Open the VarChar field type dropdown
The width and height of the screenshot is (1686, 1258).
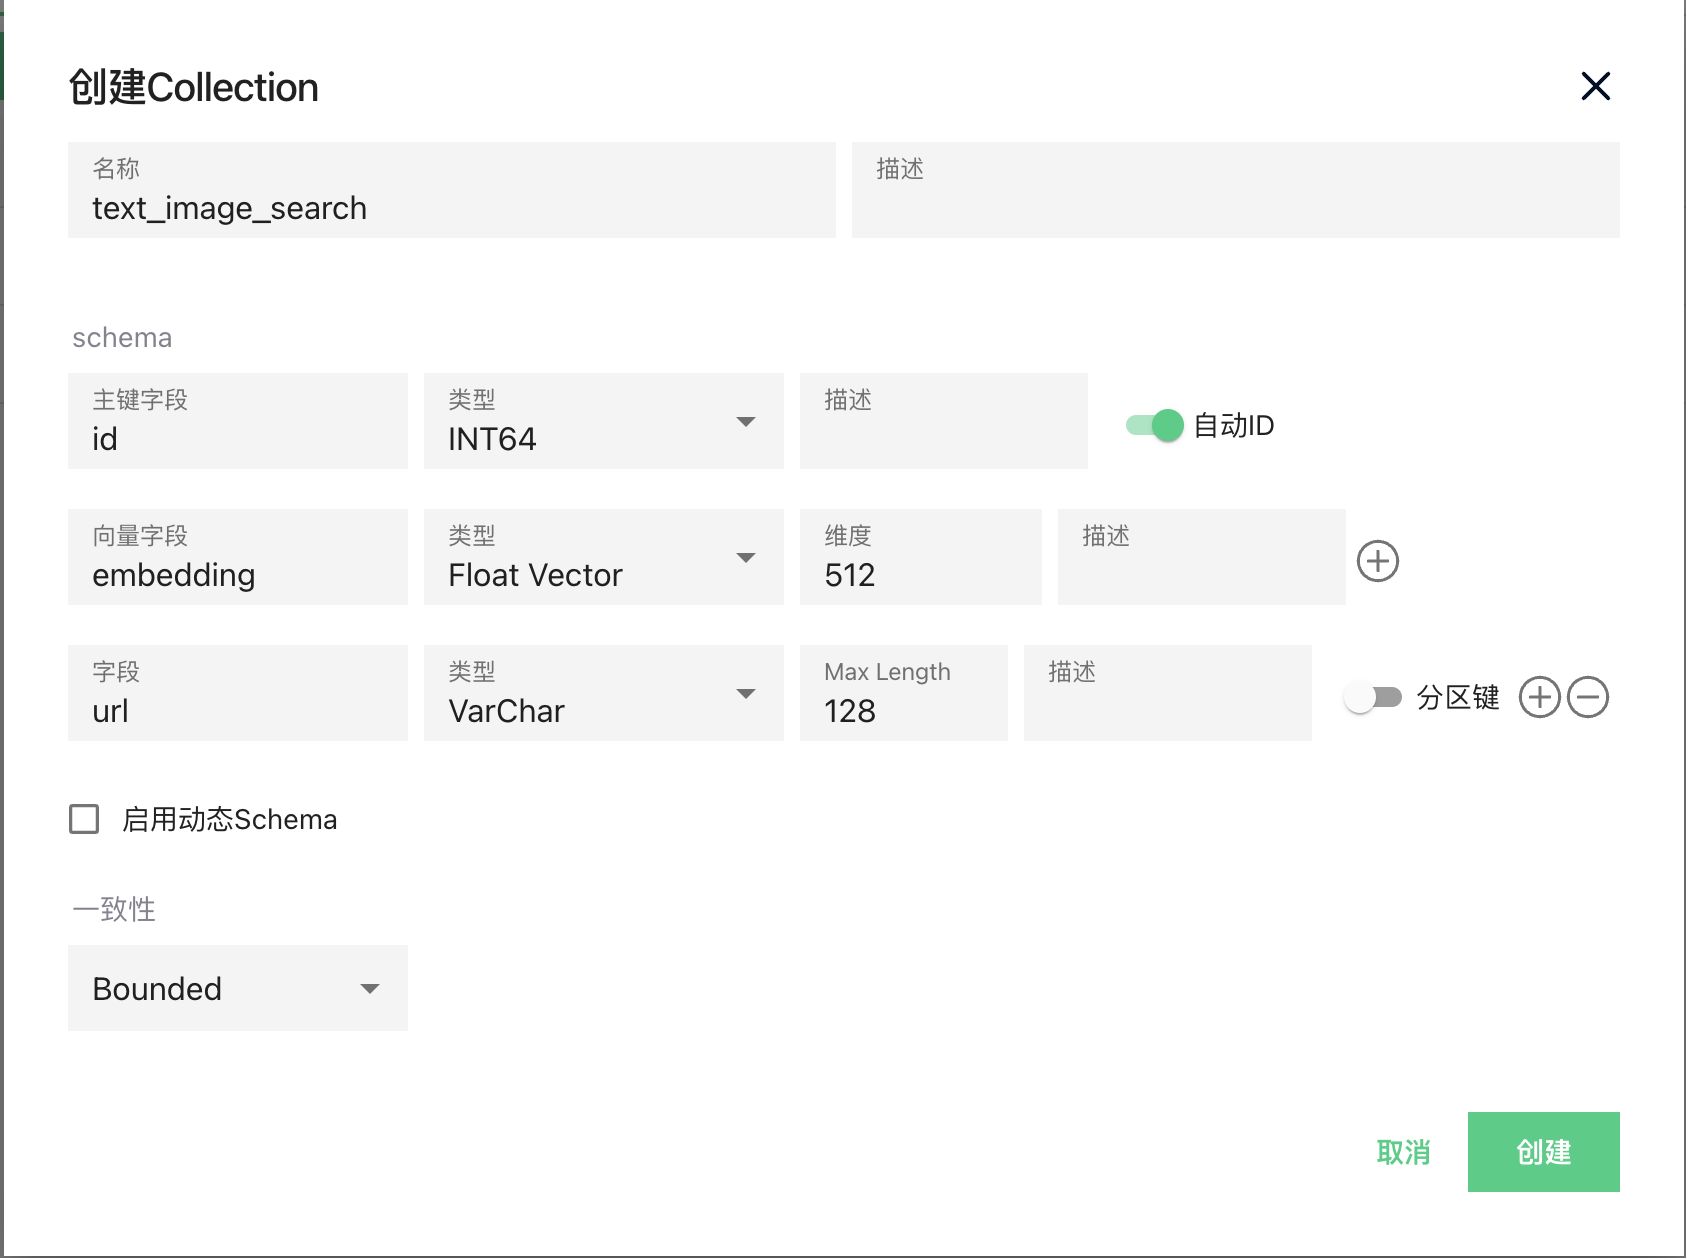(603, 694)
